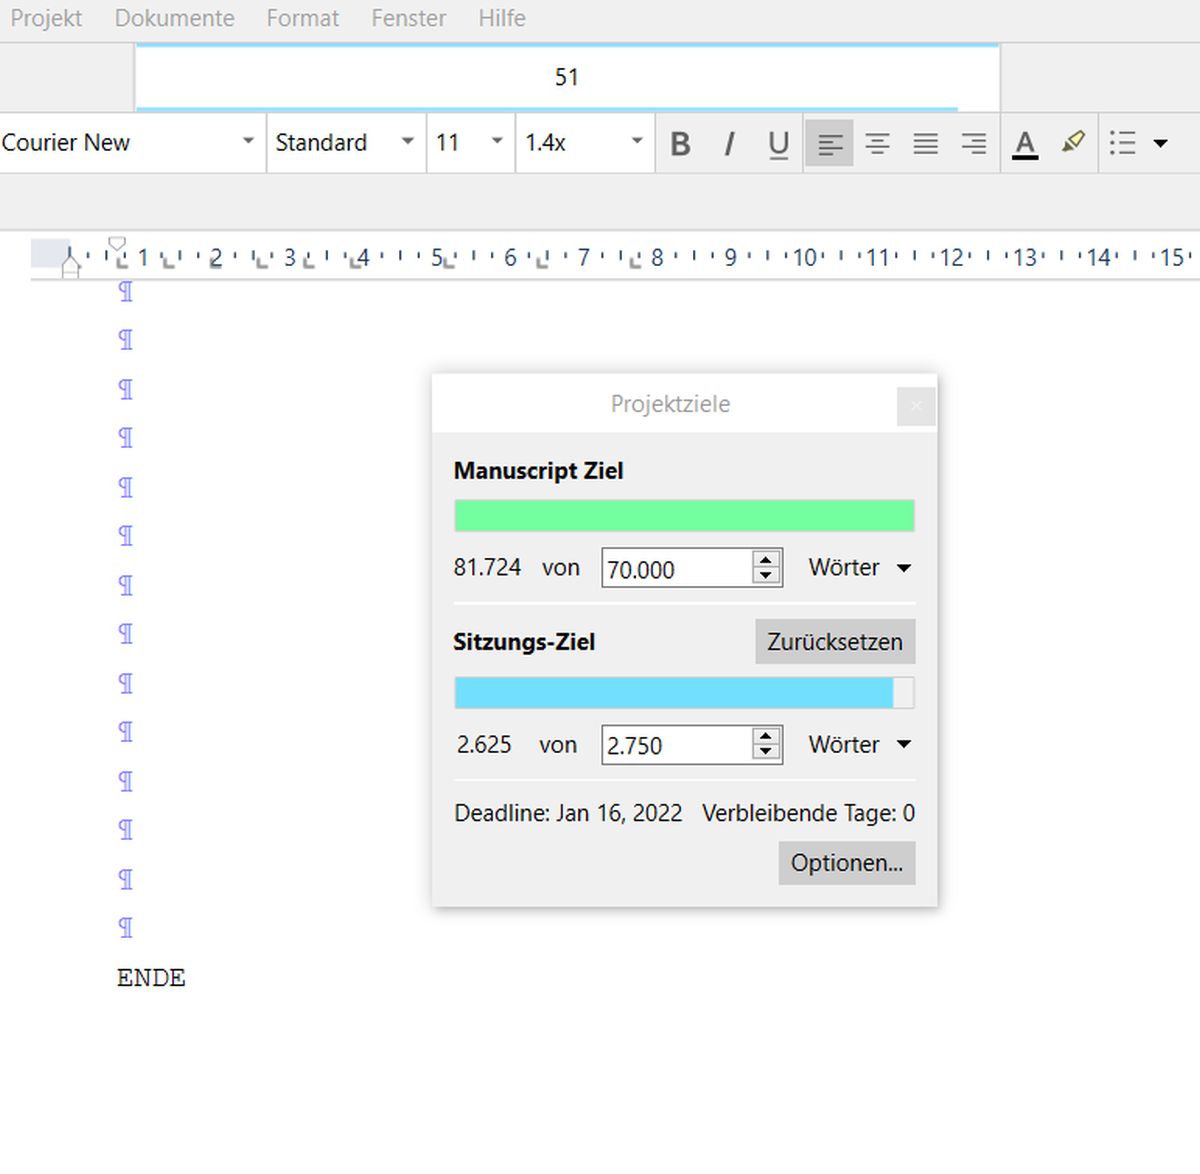Viewport: 1200px width, 1174px height.
Task: Open the Optionen... dialog
Action: (846, 863)
